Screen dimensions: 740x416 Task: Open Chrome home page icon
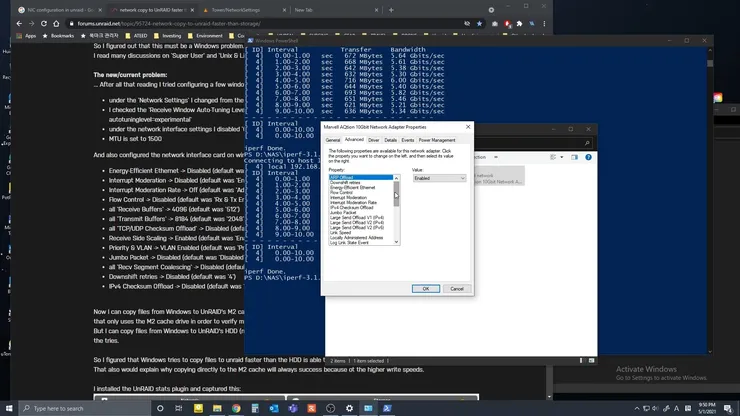click(x=56, y=24)
